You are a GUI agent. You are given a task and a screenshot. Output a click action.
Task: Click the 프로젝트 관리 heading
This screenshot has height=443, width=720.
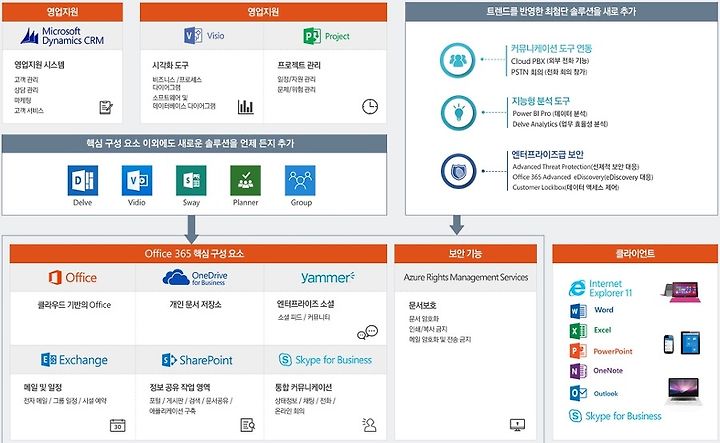tap(299, 65)
